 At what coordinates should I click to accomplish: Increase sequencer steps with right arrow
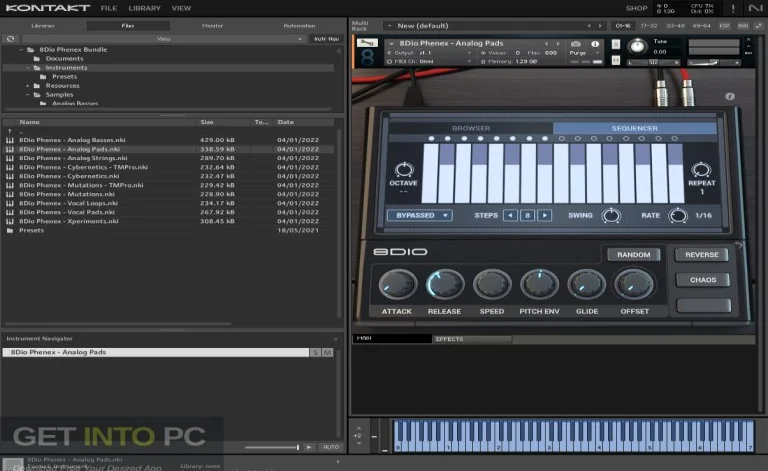pyautogui.click(x=545, y=215)
